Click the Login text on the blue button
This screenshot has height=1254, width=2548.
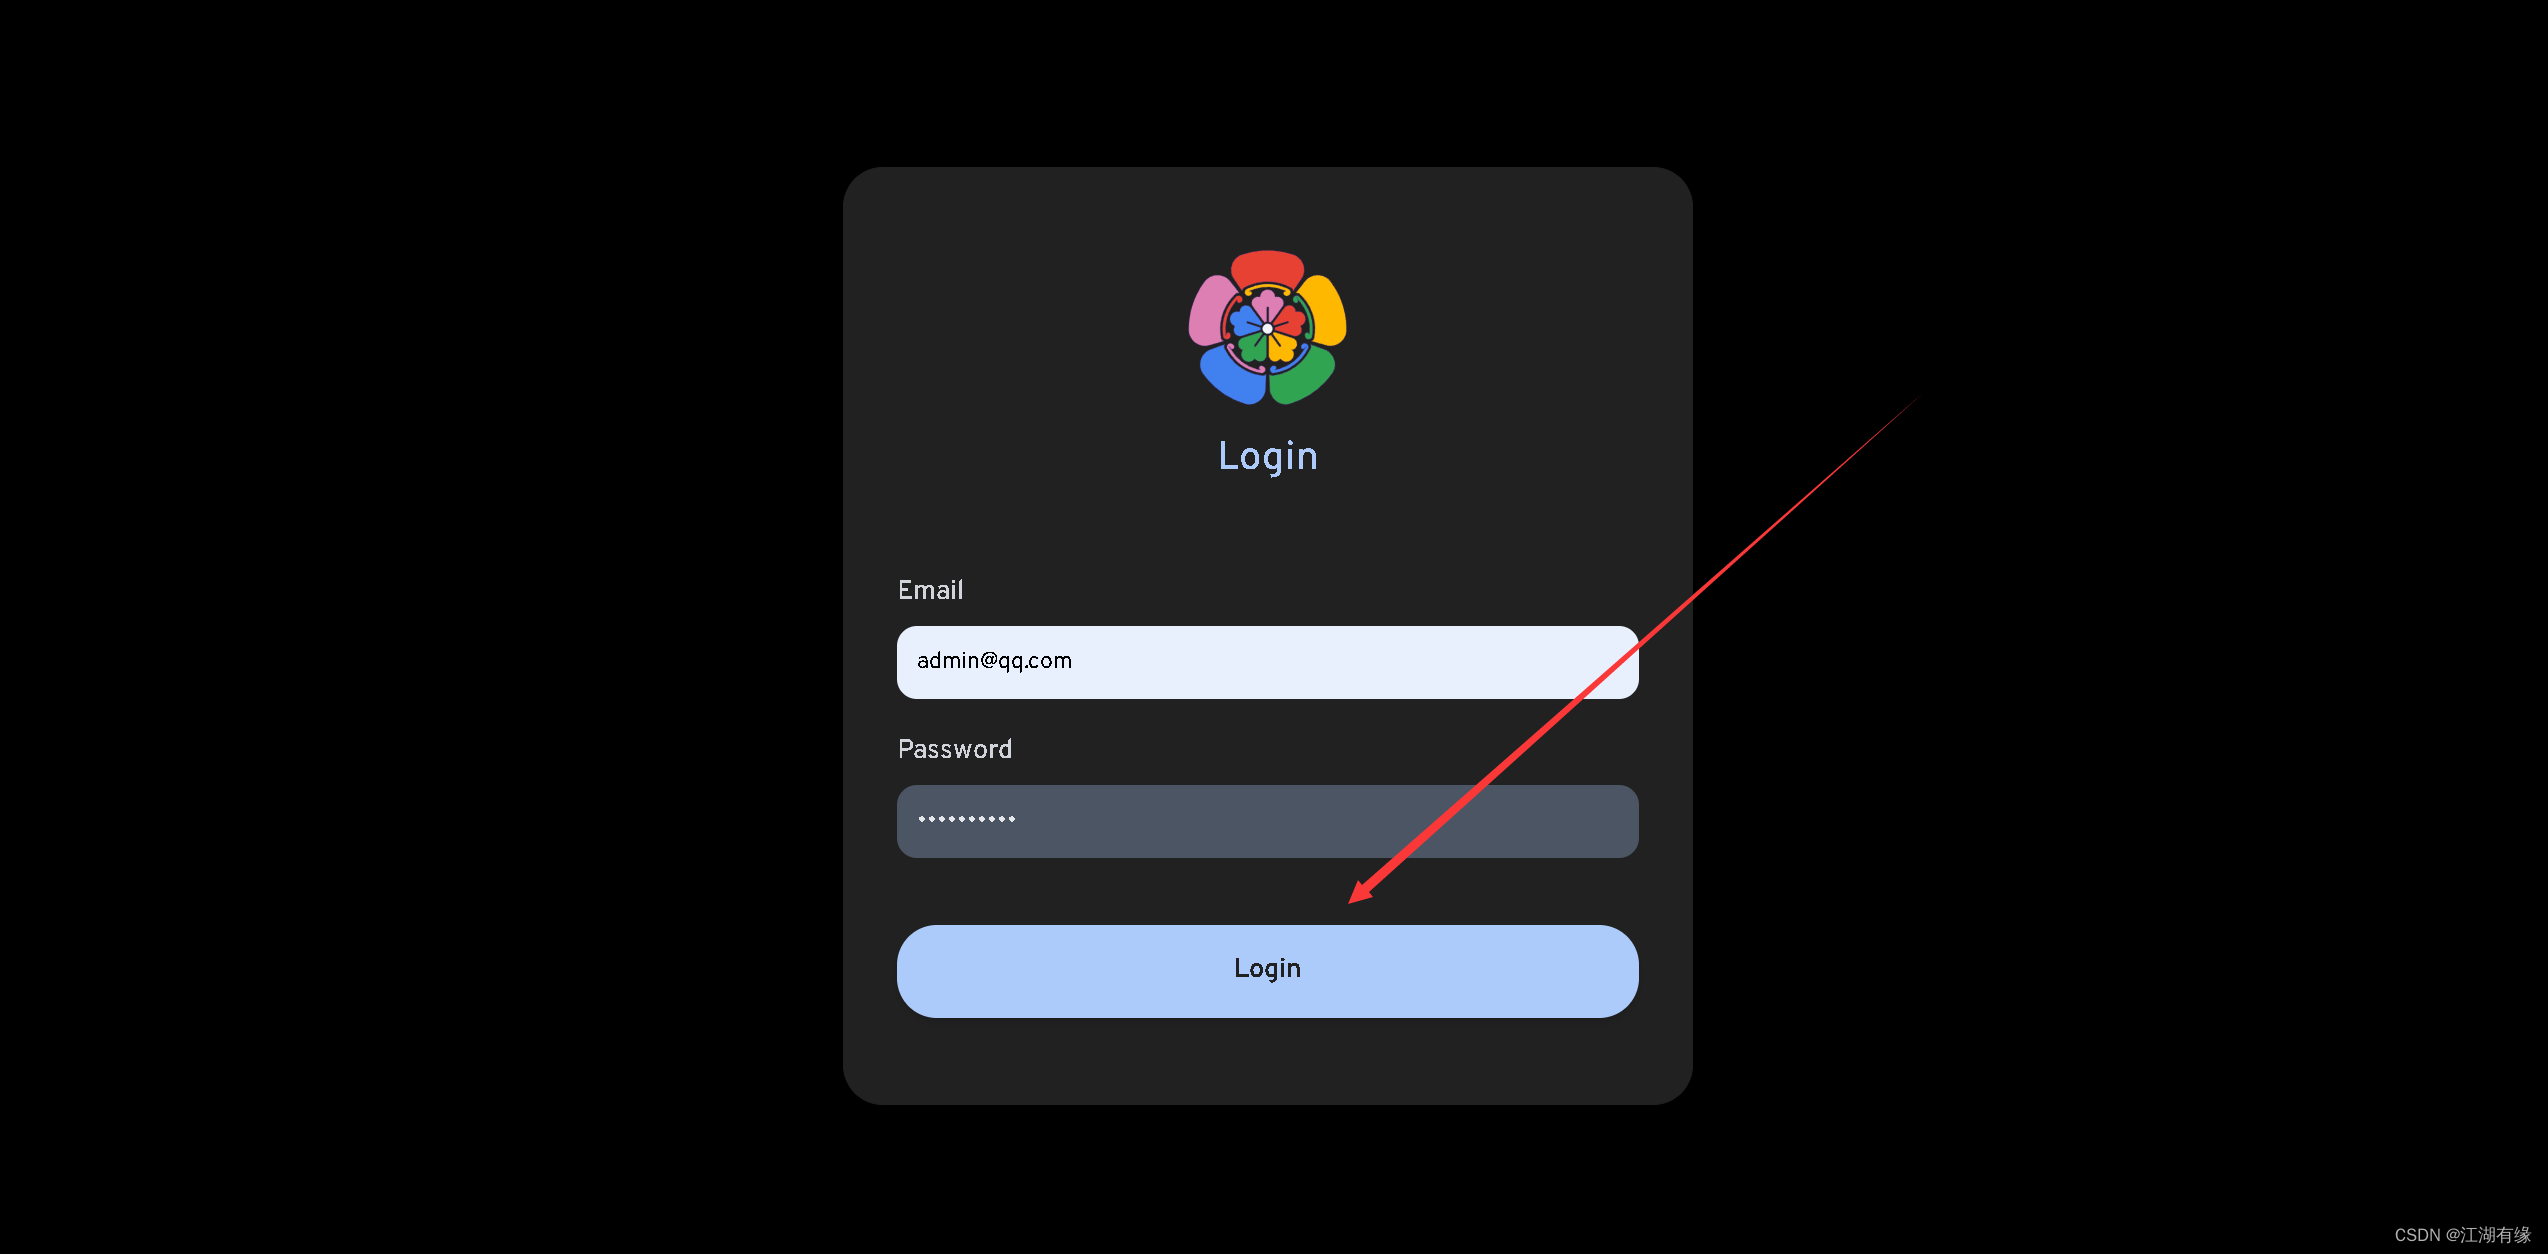pyautogui.click(x=1267, y=969)
